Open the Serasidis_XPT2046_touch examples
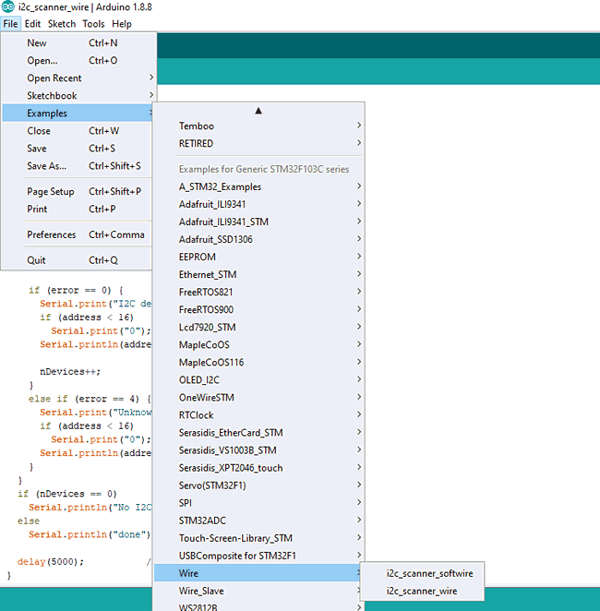600x611 pixels. 258,468
